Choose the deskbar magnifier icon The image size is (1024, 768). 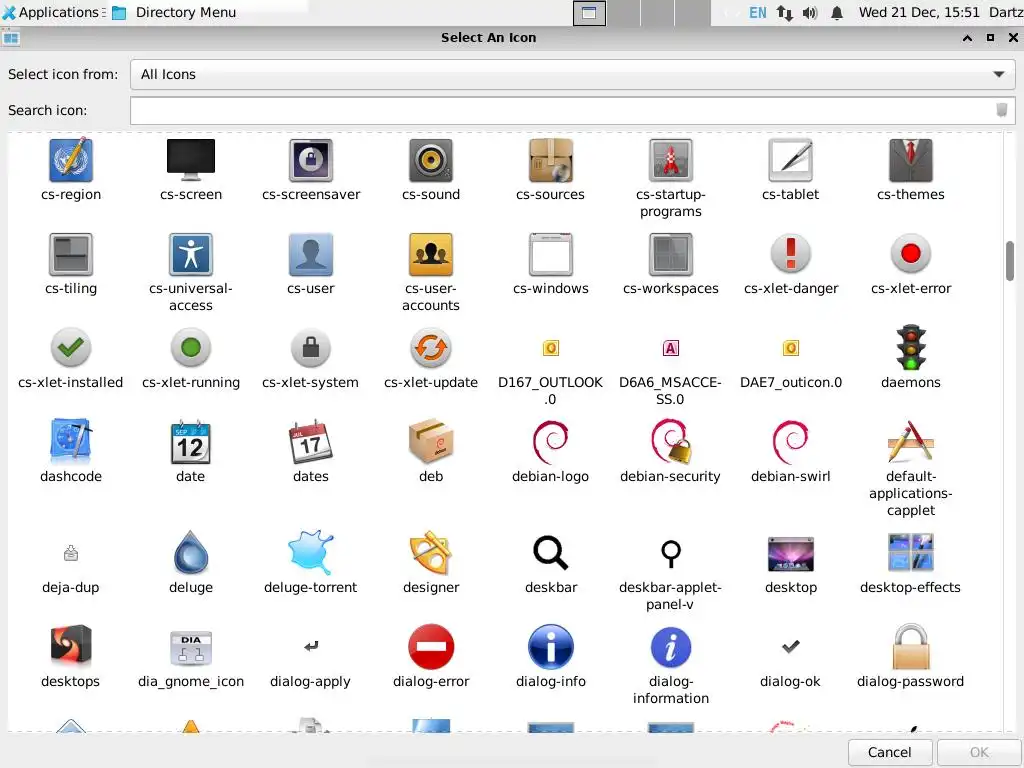(551, 552)
